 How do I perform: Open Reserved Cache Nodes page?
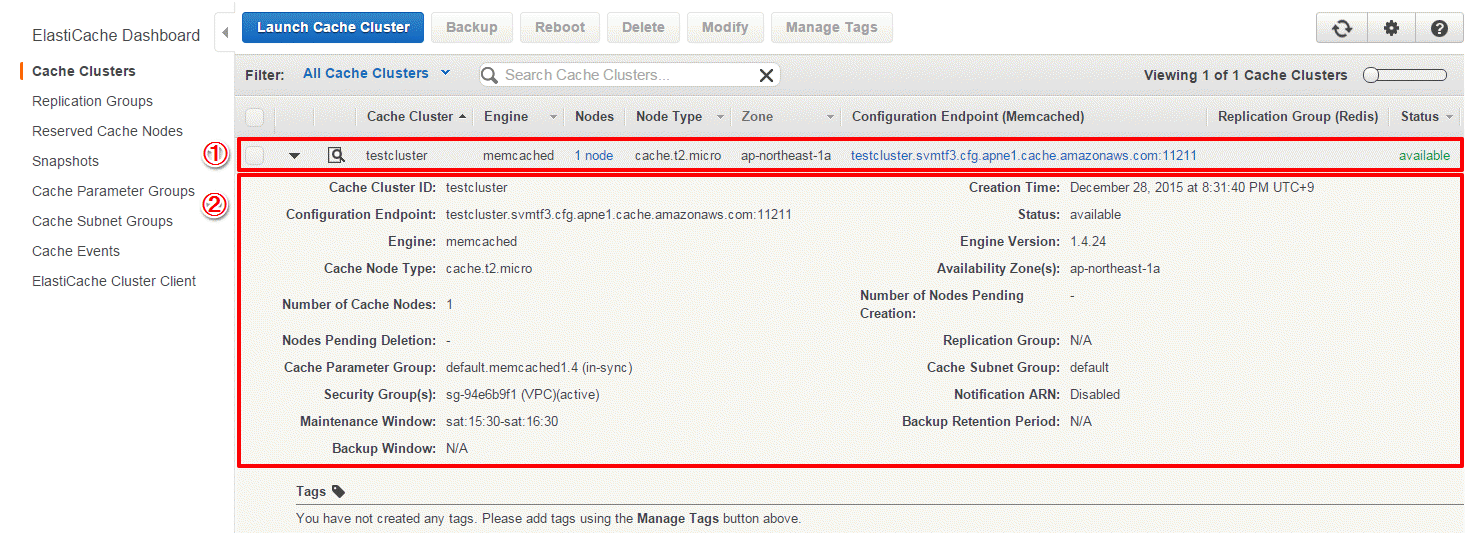tap(107, 131)
